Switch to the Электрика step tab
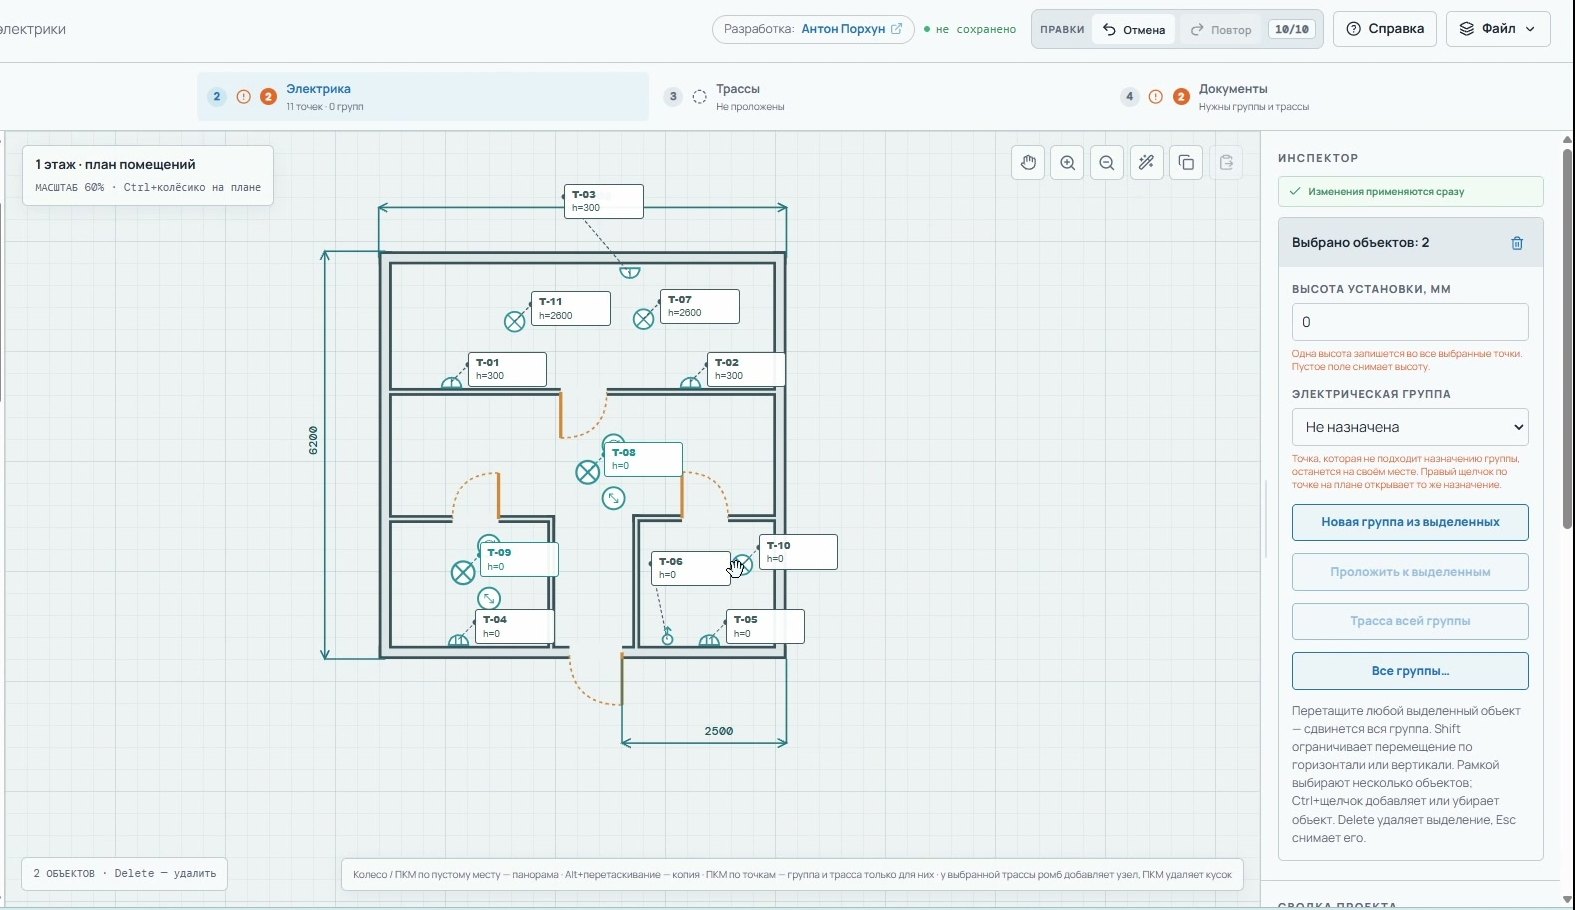The height and width of the screenshot is (910, 1575). pos(422,97)
